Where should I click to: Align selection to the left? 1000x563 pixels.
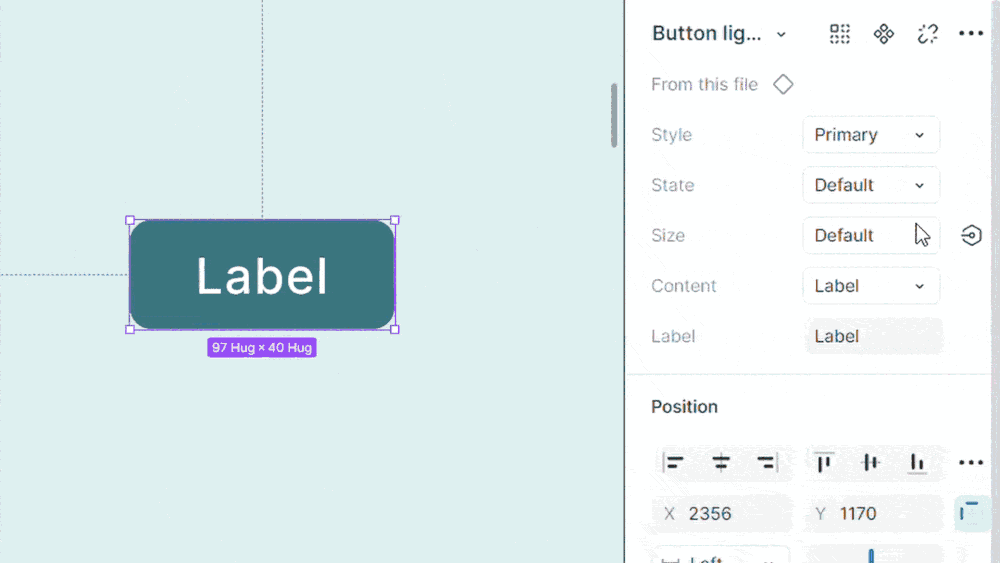[675, 463]
